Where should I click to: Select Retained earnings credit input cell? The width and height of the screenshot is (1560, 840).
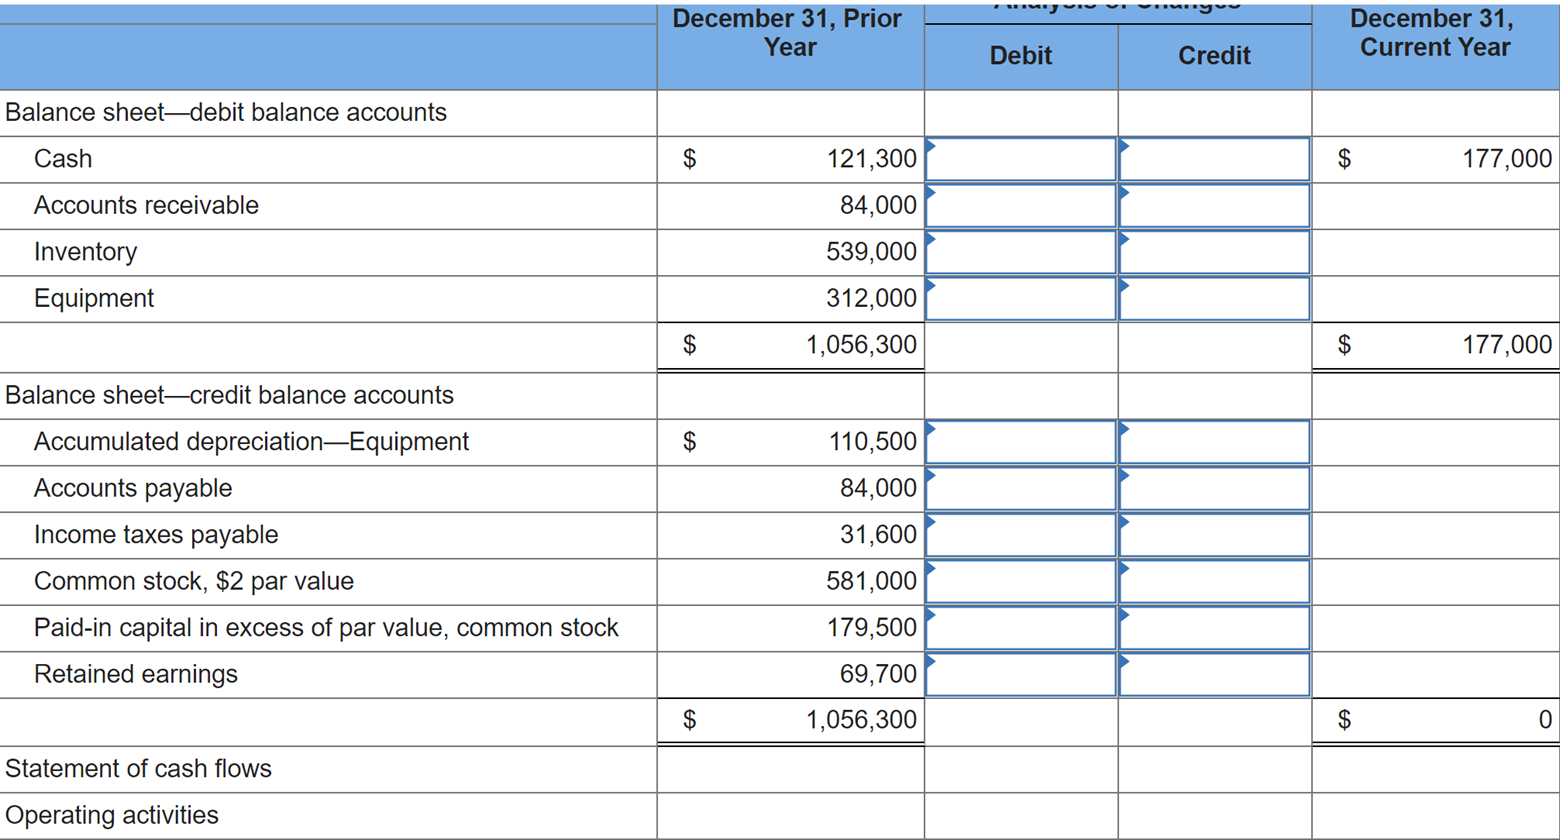pos(1215,674)
